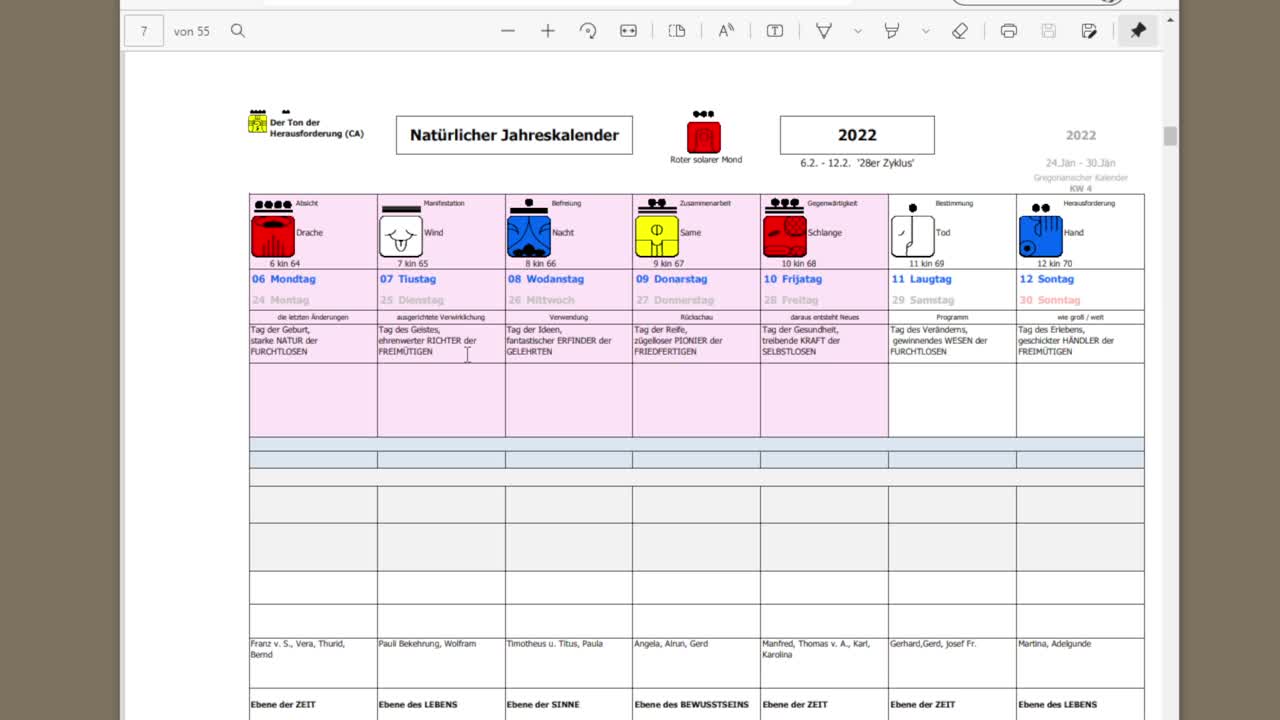This screenshot has width=1280, height=720.
Task: Zoom in with the plus icon
Action: (548, 31)
